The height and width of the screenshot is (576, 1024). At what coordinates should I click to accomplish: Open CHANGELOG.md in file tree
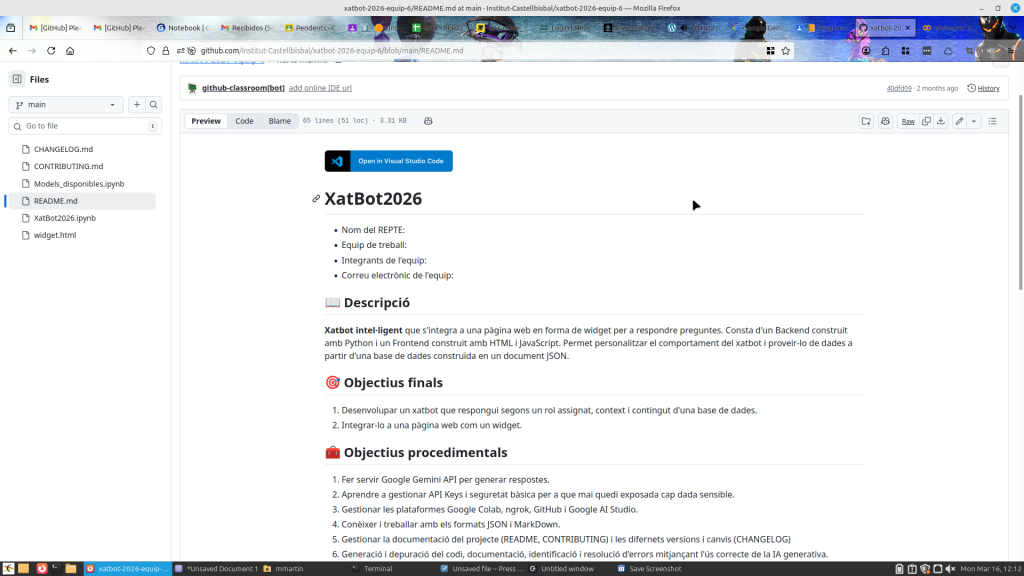click(63, 149)
